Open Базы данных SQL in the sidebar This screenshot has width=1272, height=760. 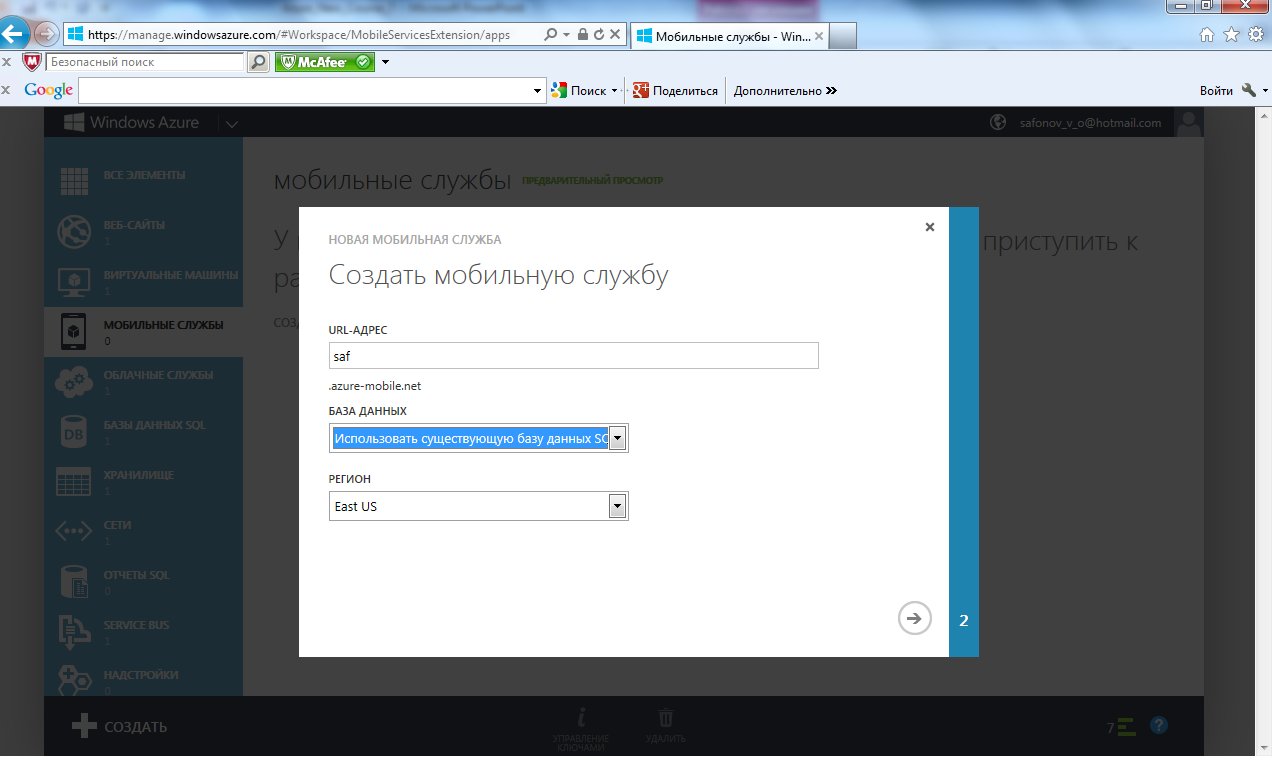[x=144, y=431]
